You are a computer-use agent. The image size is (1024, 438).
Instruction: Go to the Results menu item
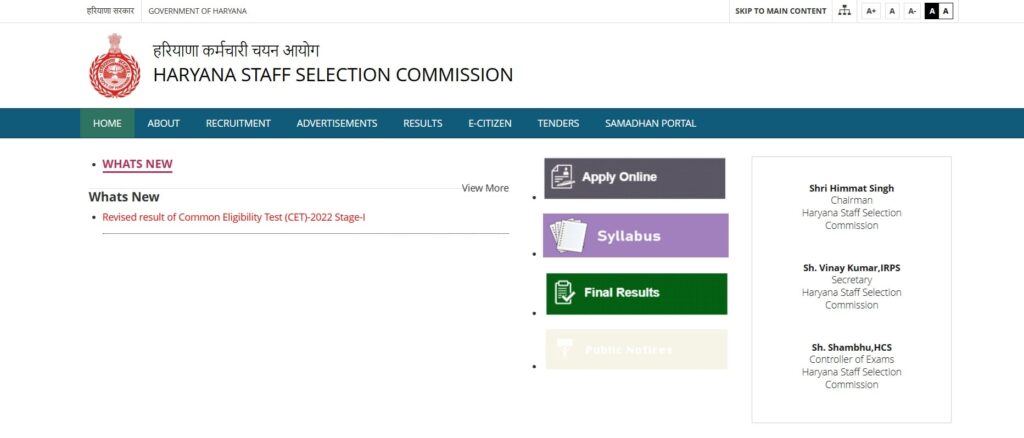[x=423, y=123]
